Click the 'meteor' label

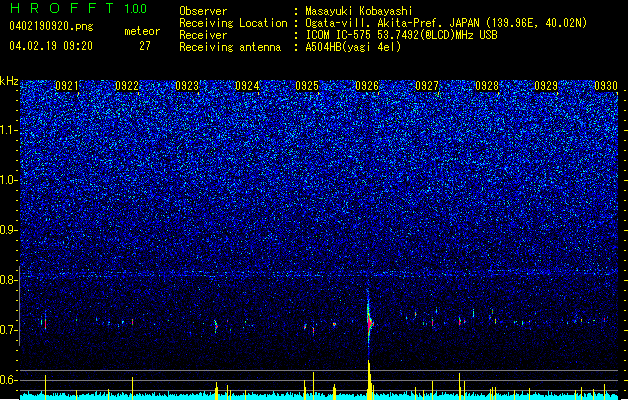(142, 31)
